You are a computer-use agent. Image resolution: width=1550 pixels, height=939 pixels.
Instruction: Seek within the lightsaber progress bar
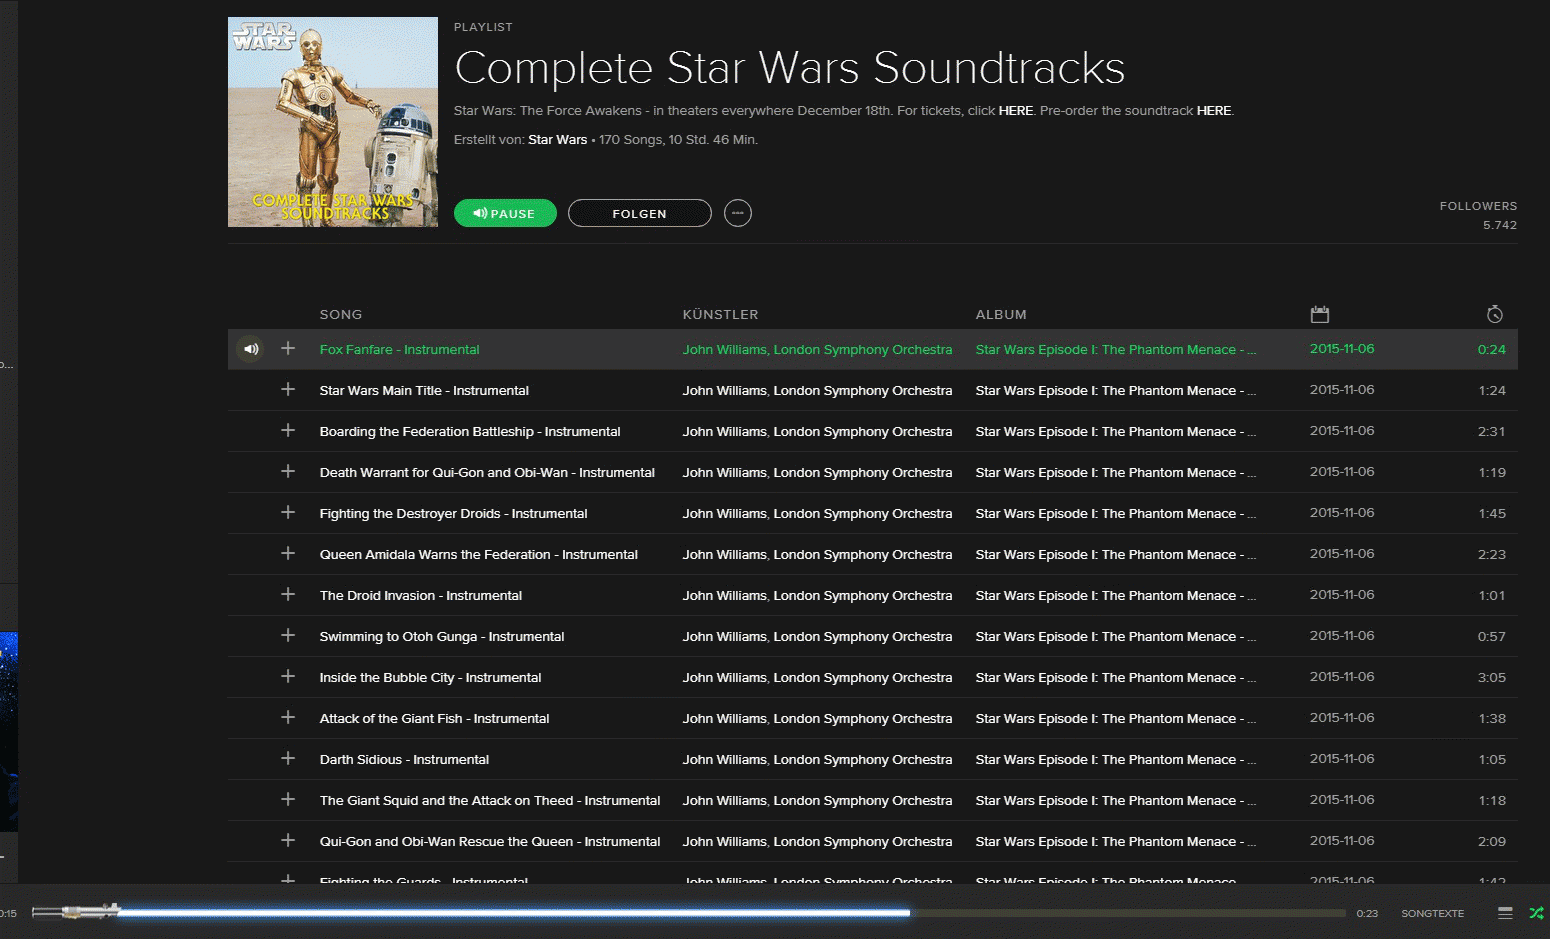pos(732,912)
